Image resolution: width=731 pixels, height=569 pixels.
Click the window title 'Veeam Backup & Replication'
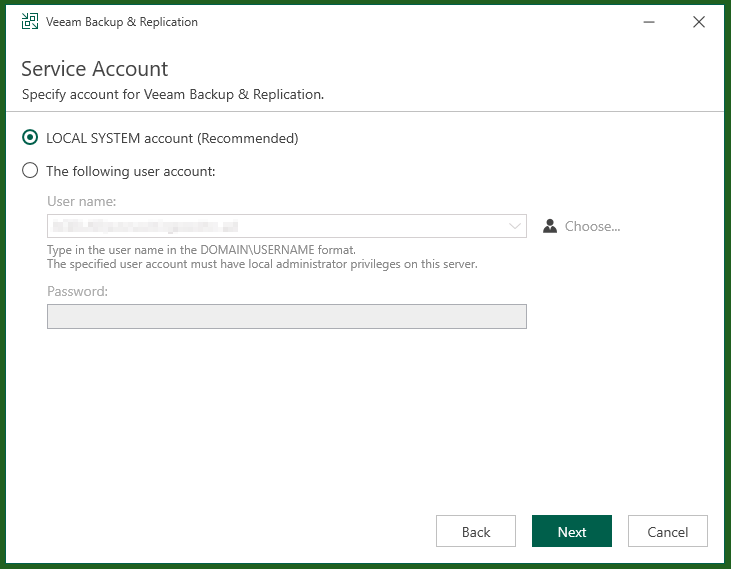[122, 22]
